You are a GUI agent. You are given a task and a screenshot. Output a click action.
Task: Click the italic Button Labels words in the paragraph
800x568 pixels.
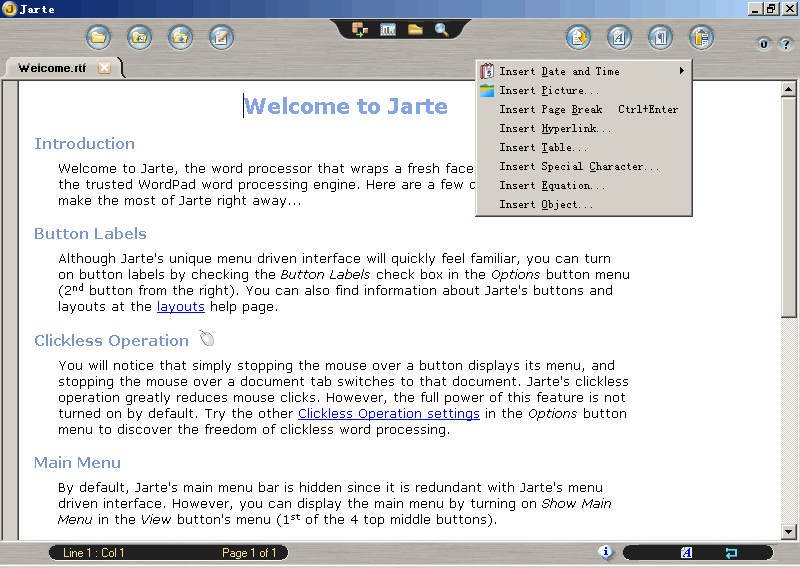[325, 275]
